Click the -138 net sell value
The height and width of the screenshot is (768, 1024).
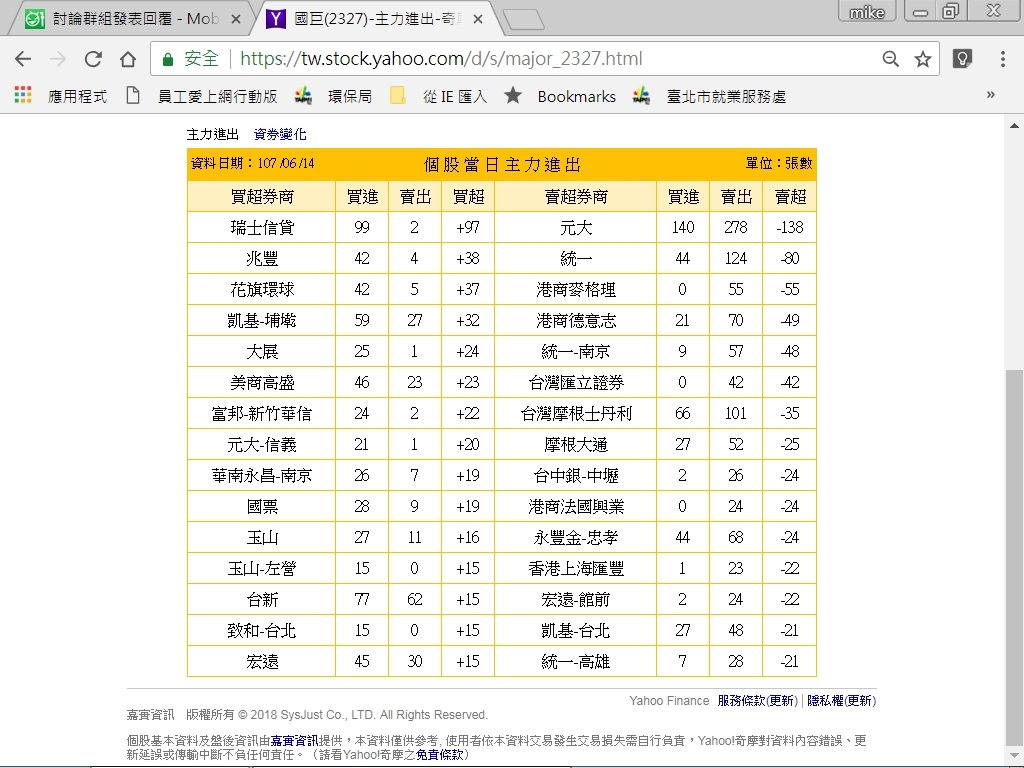tap(790, 227)
